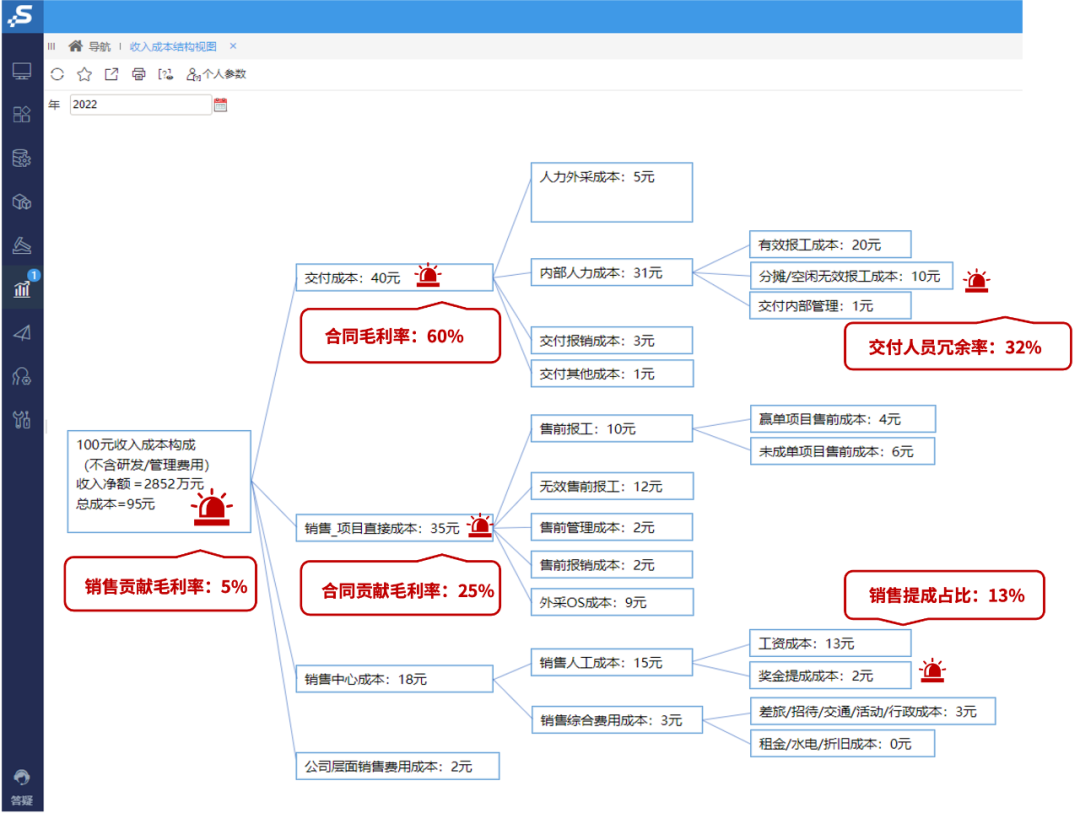This screenshot has width=1080, height=813.
Task: Open 个人参数 personal parameters
Action: click(215, 74)
